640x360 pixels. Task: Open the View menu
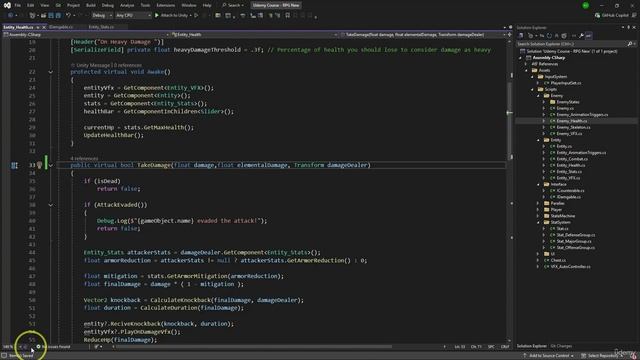click(44, 5)
